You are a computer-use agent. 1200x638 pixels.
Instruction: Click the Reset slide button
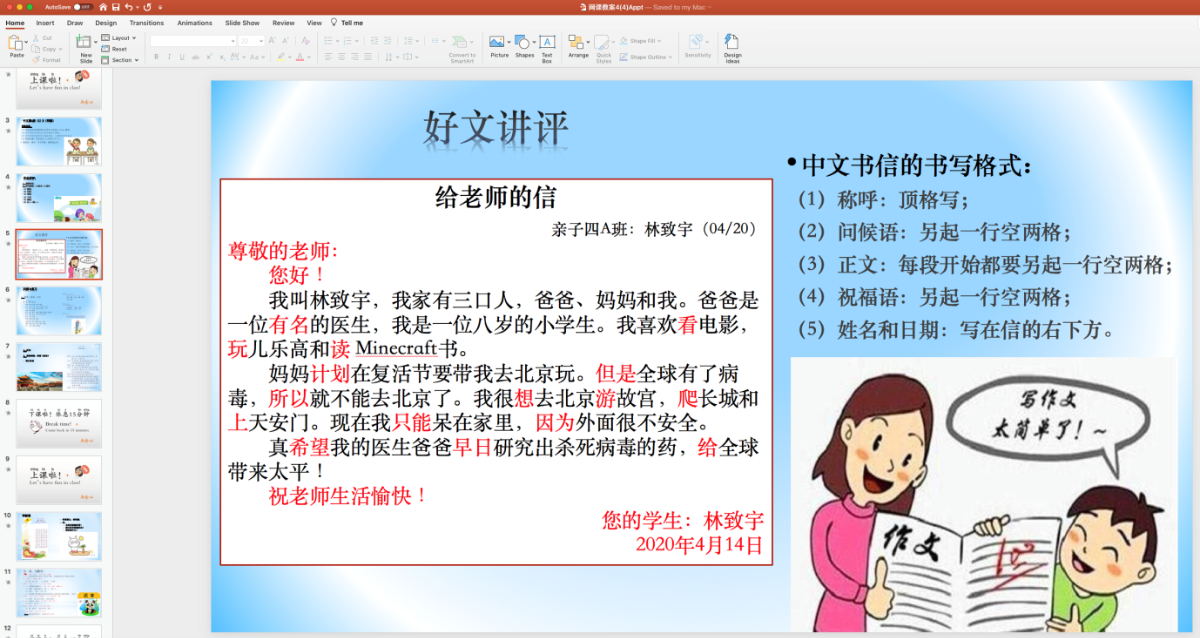118,49
